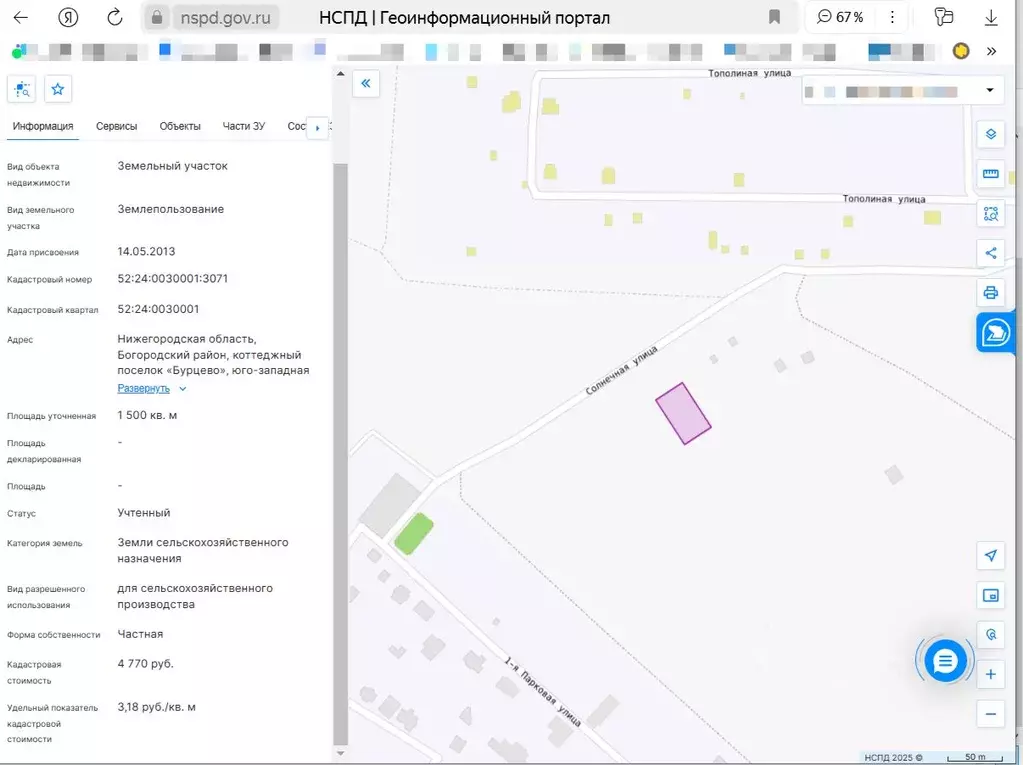Open the overview mini-map tool
Viewport: 1023px width, 765px height.
pos(990,595)
